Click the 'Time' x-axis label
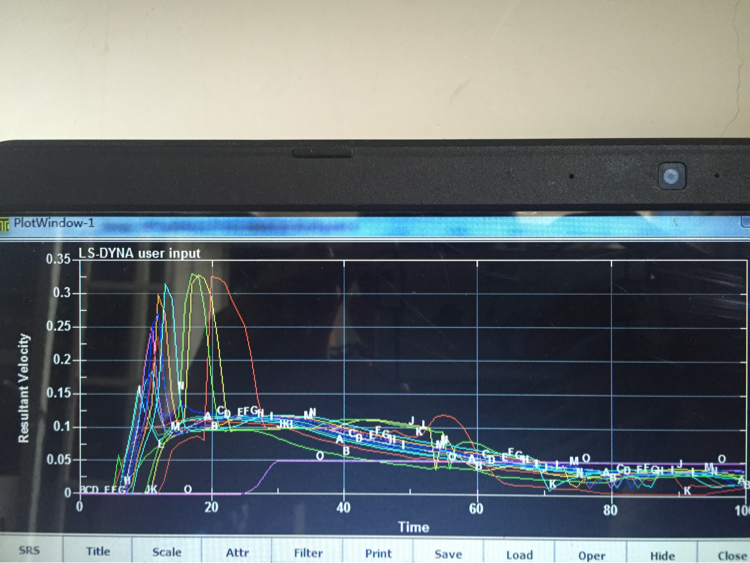 (414, 527)
